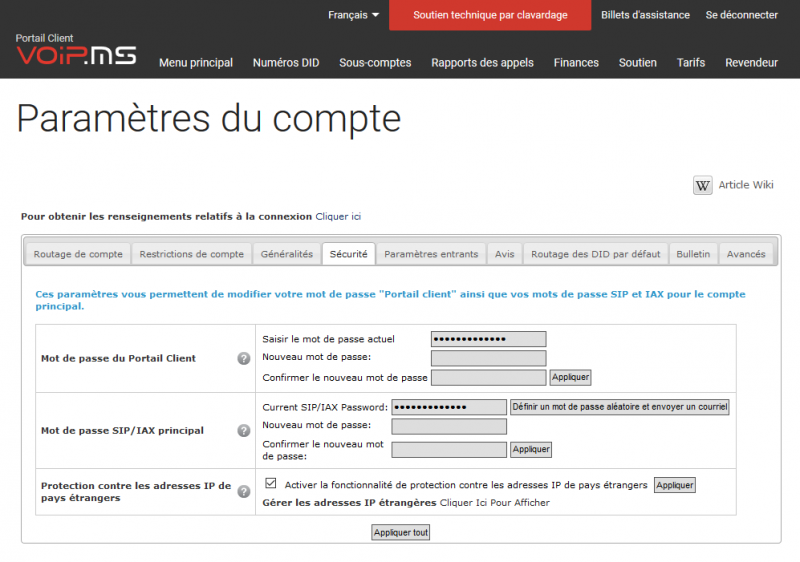Screen dimensions: 800x562
Task: Switch to Paramètres entrants tab
Action: pyautogui.click(x=431, y=254)
